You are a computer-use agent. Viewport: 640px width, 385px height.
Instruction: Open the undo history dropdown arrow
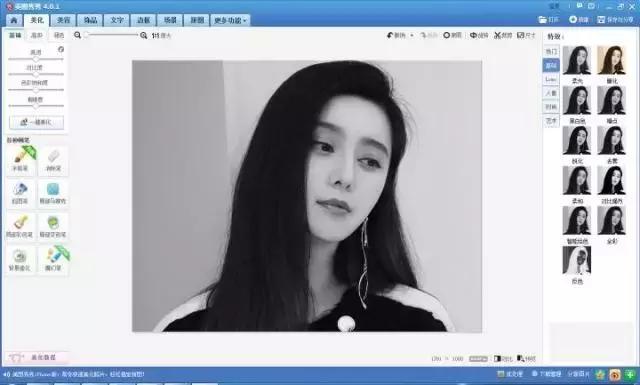point(412,36)
